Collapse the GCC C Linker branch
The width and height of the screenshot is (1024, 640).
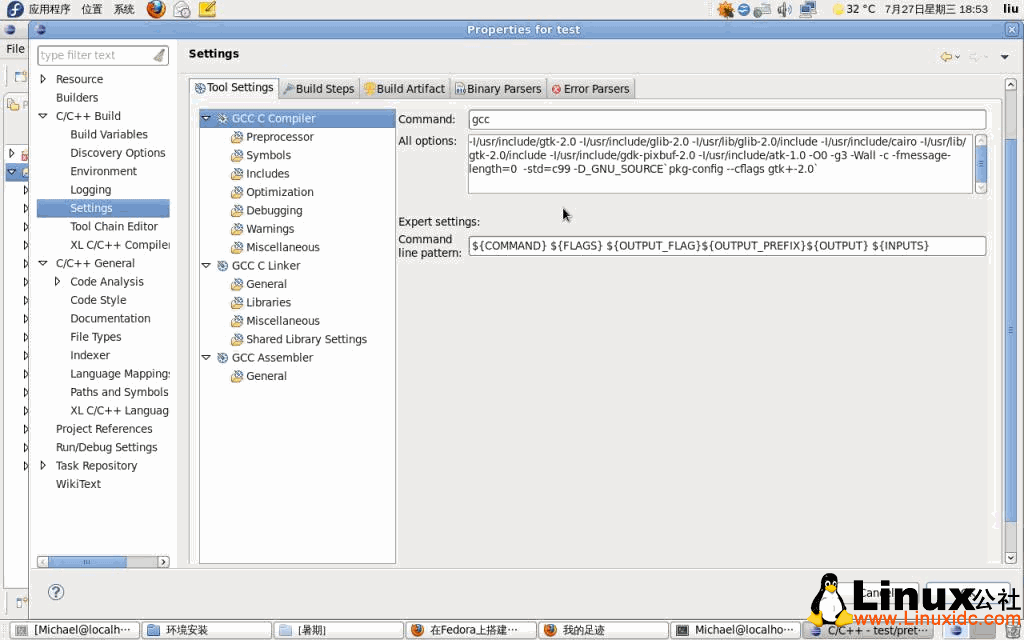tap(206, 265)
